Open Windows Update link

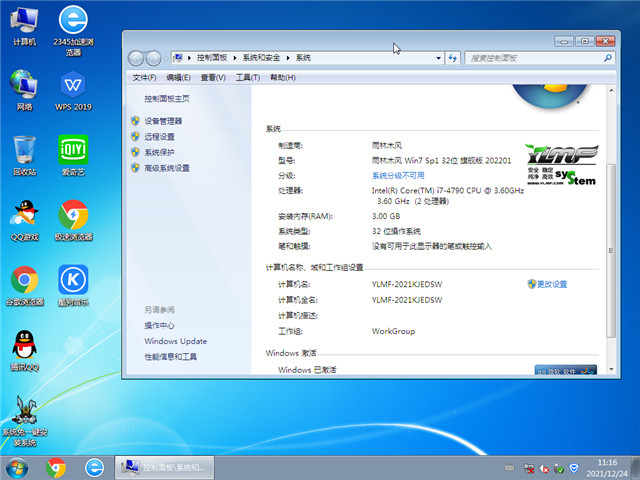[x=176, y=341]
